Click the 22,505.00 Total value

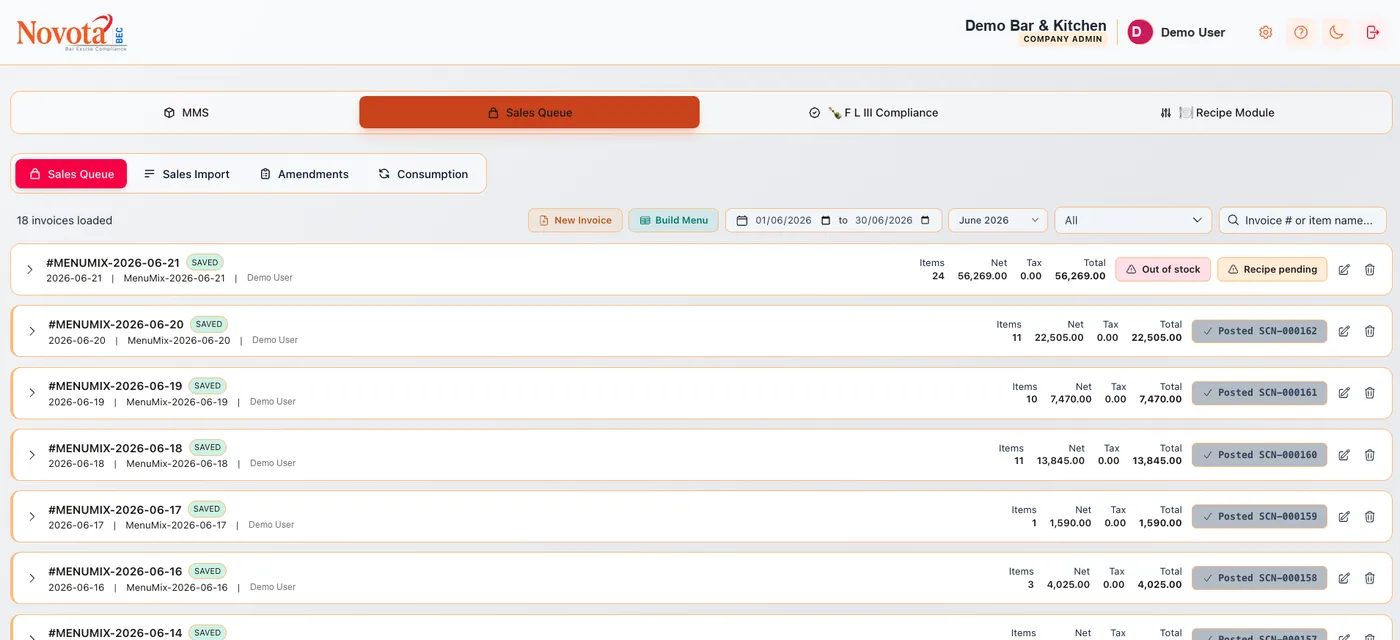click(x=1156, y=338)
